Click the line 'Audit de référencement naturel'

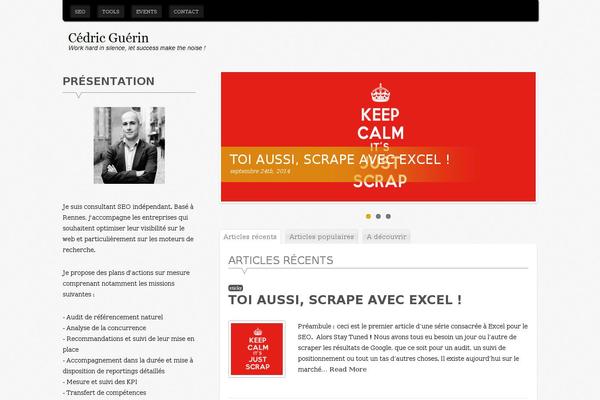coord(113,317)
